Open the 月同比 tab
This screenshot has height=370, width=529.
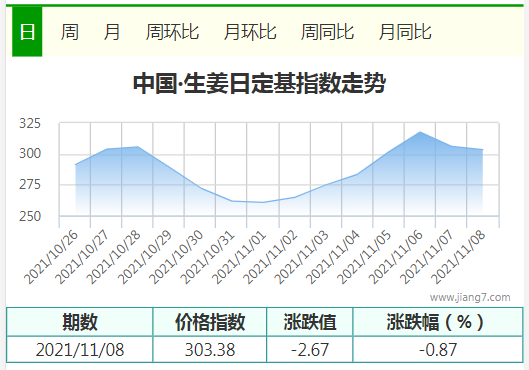[x=405, y=32]
